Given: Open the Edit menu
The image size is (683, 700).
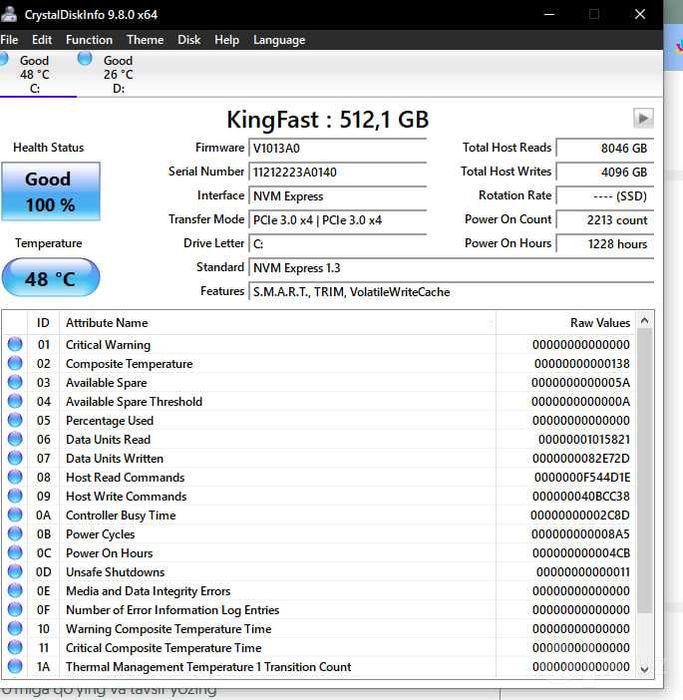Looking at the screenshot, I should tap(42, 40).
